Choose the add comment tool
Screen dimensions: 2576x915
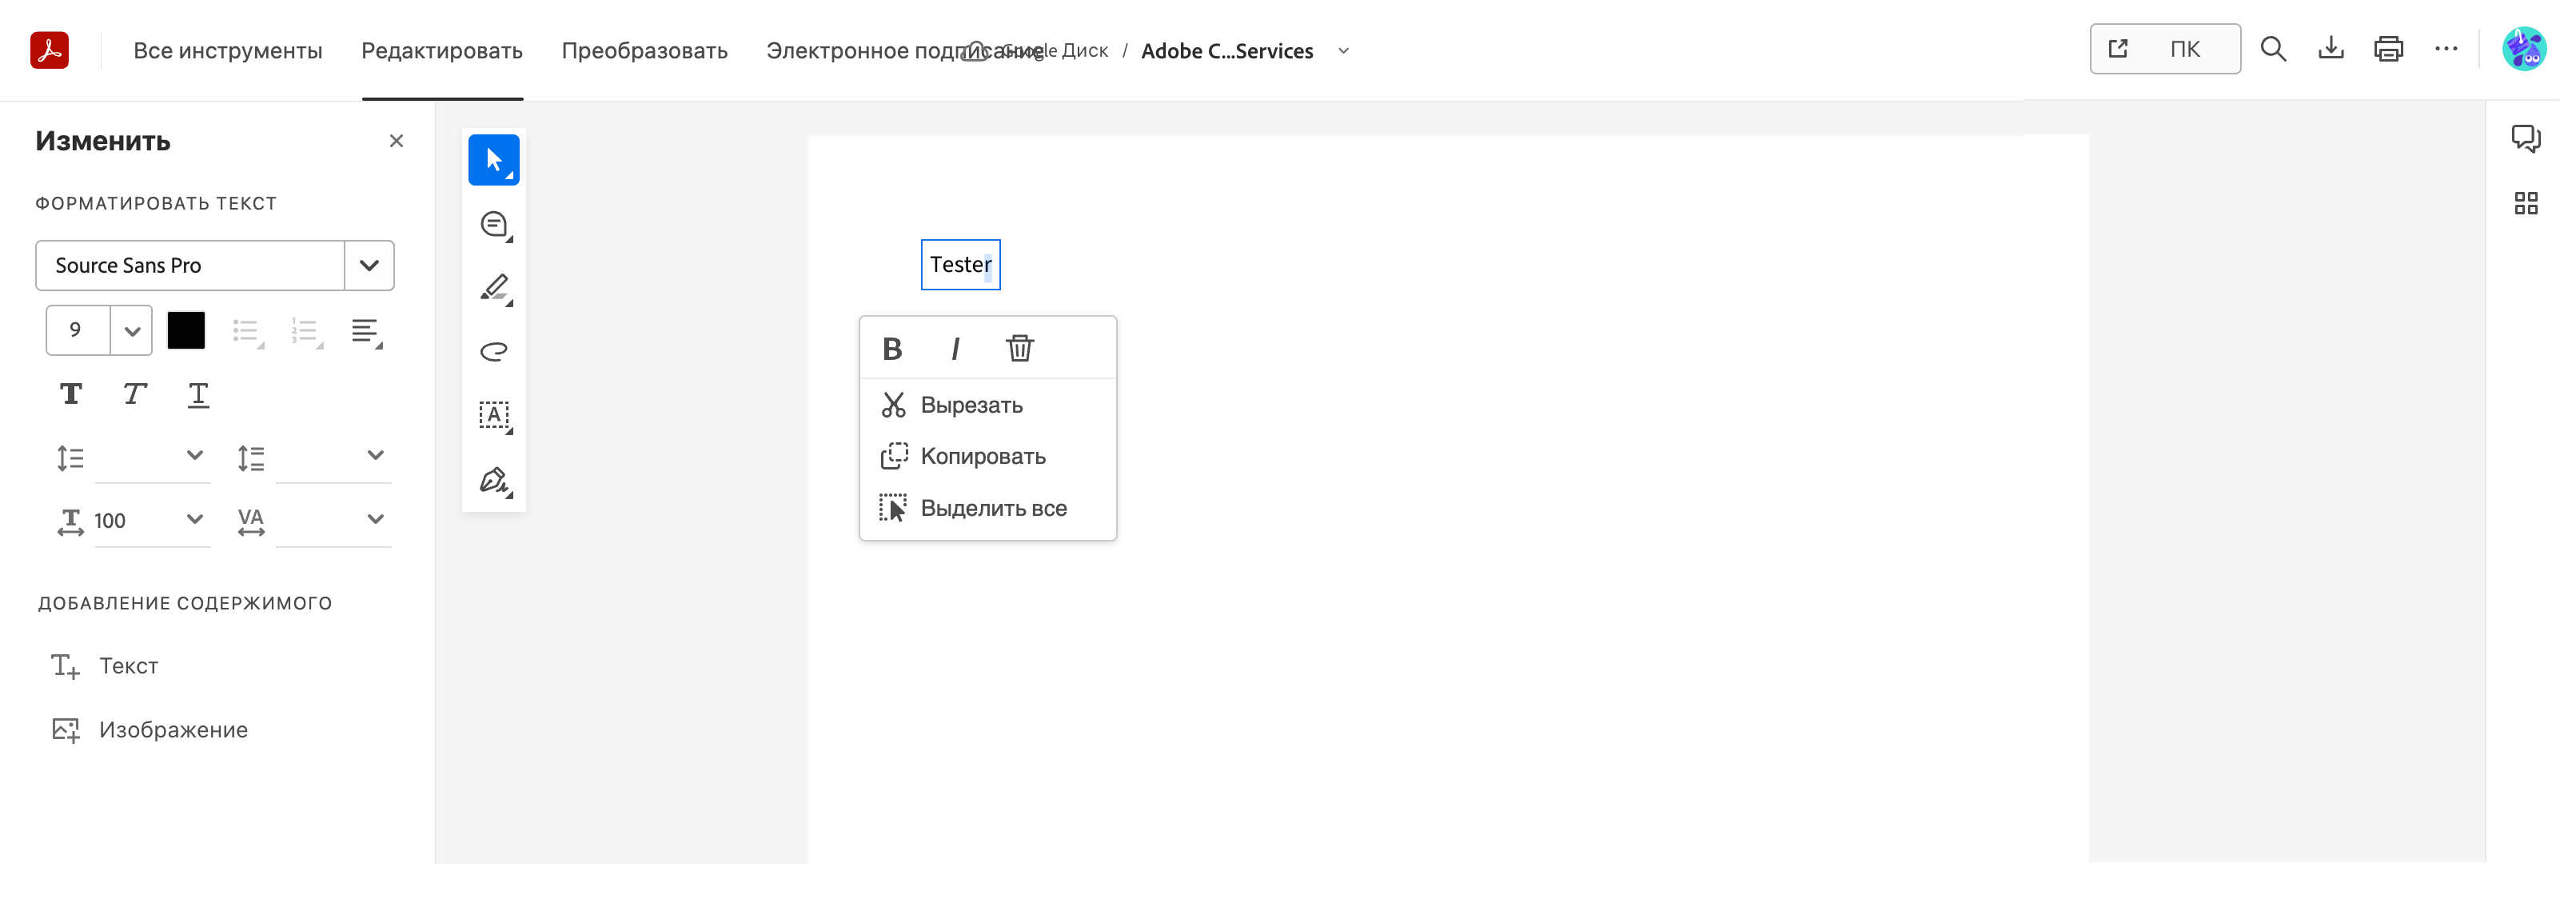point(494,225)
